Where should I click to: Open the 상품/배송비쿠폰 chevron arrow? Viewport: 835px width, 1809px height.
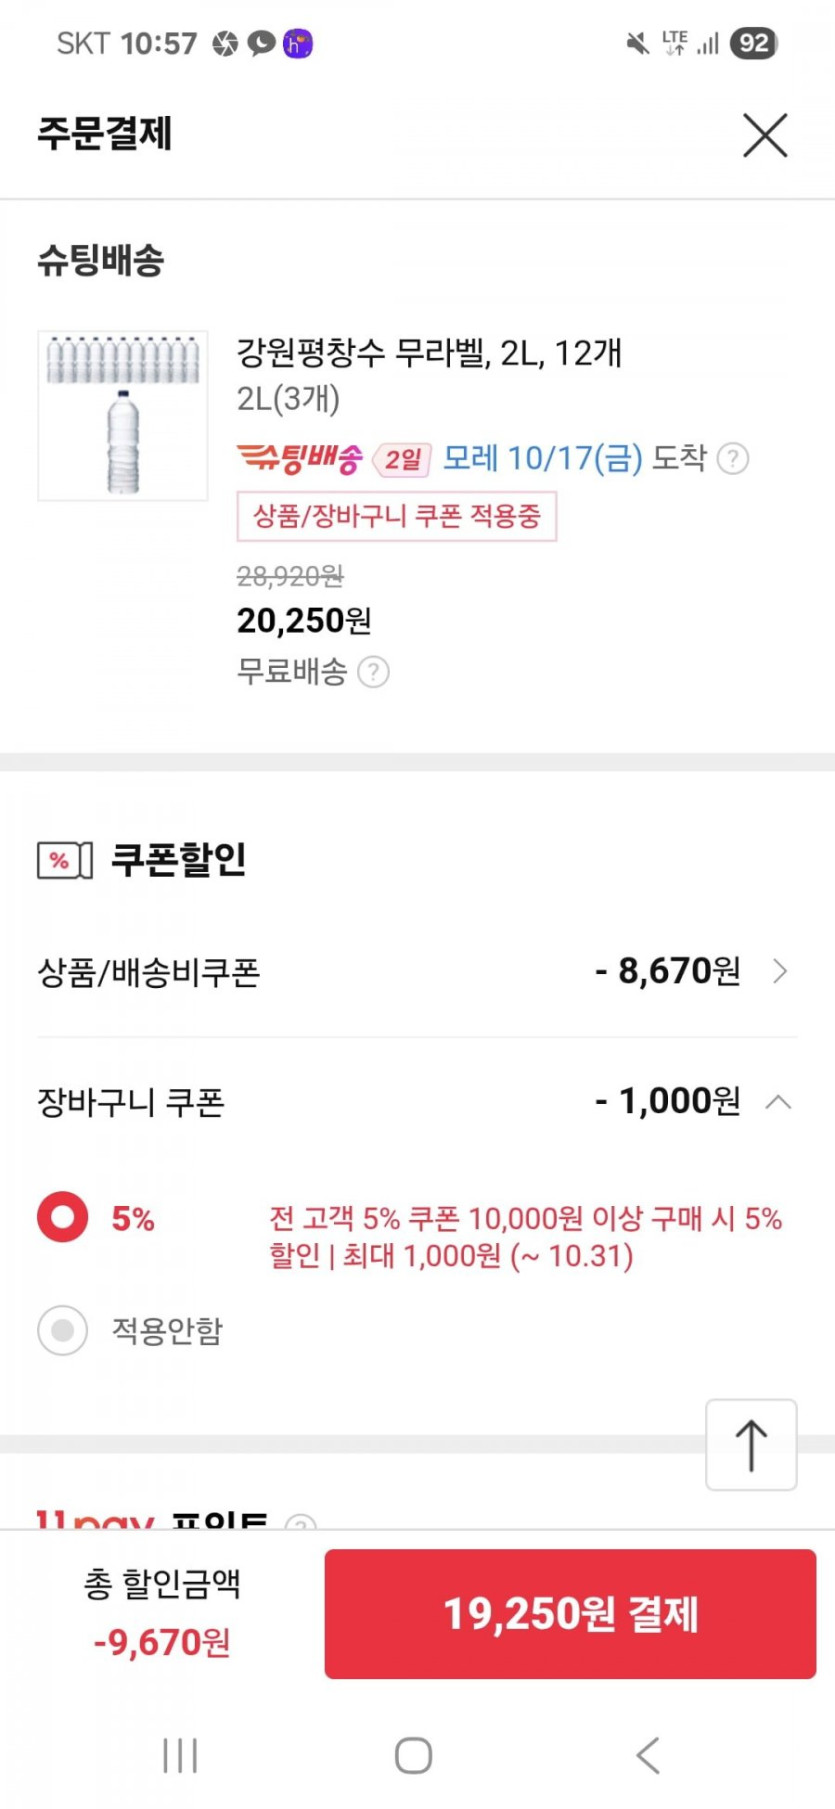tap(780, 971)
